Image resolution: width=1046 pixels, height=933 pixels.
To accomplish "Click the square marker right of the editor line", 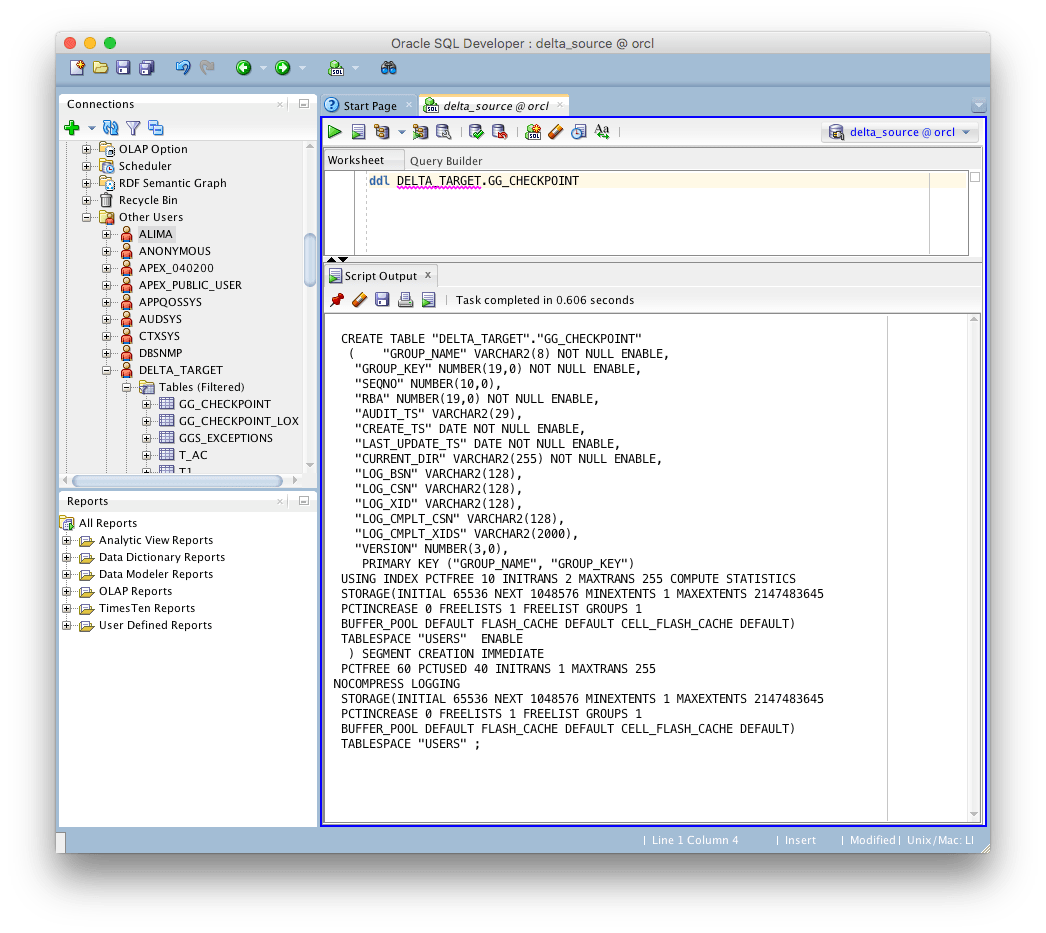I will 975,177.
